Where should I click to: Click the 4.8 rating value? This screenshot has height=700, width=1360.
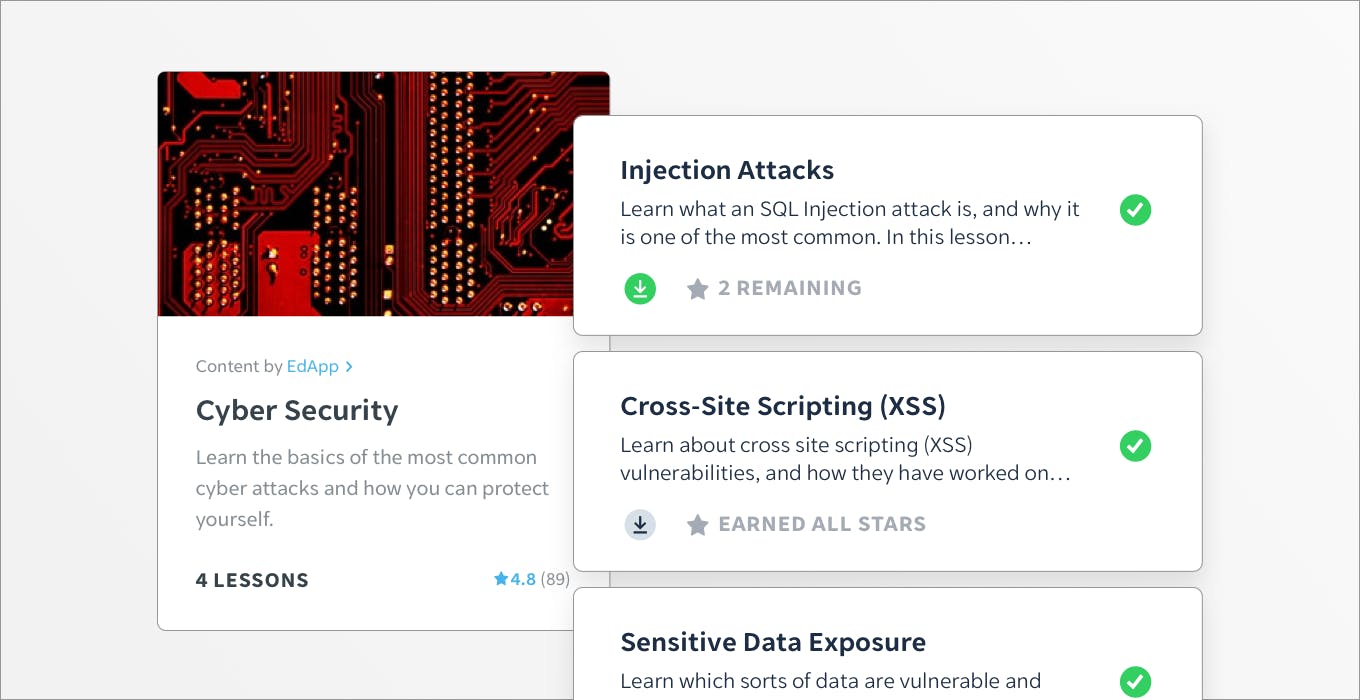pyautogui.click(x=523, y=579)
